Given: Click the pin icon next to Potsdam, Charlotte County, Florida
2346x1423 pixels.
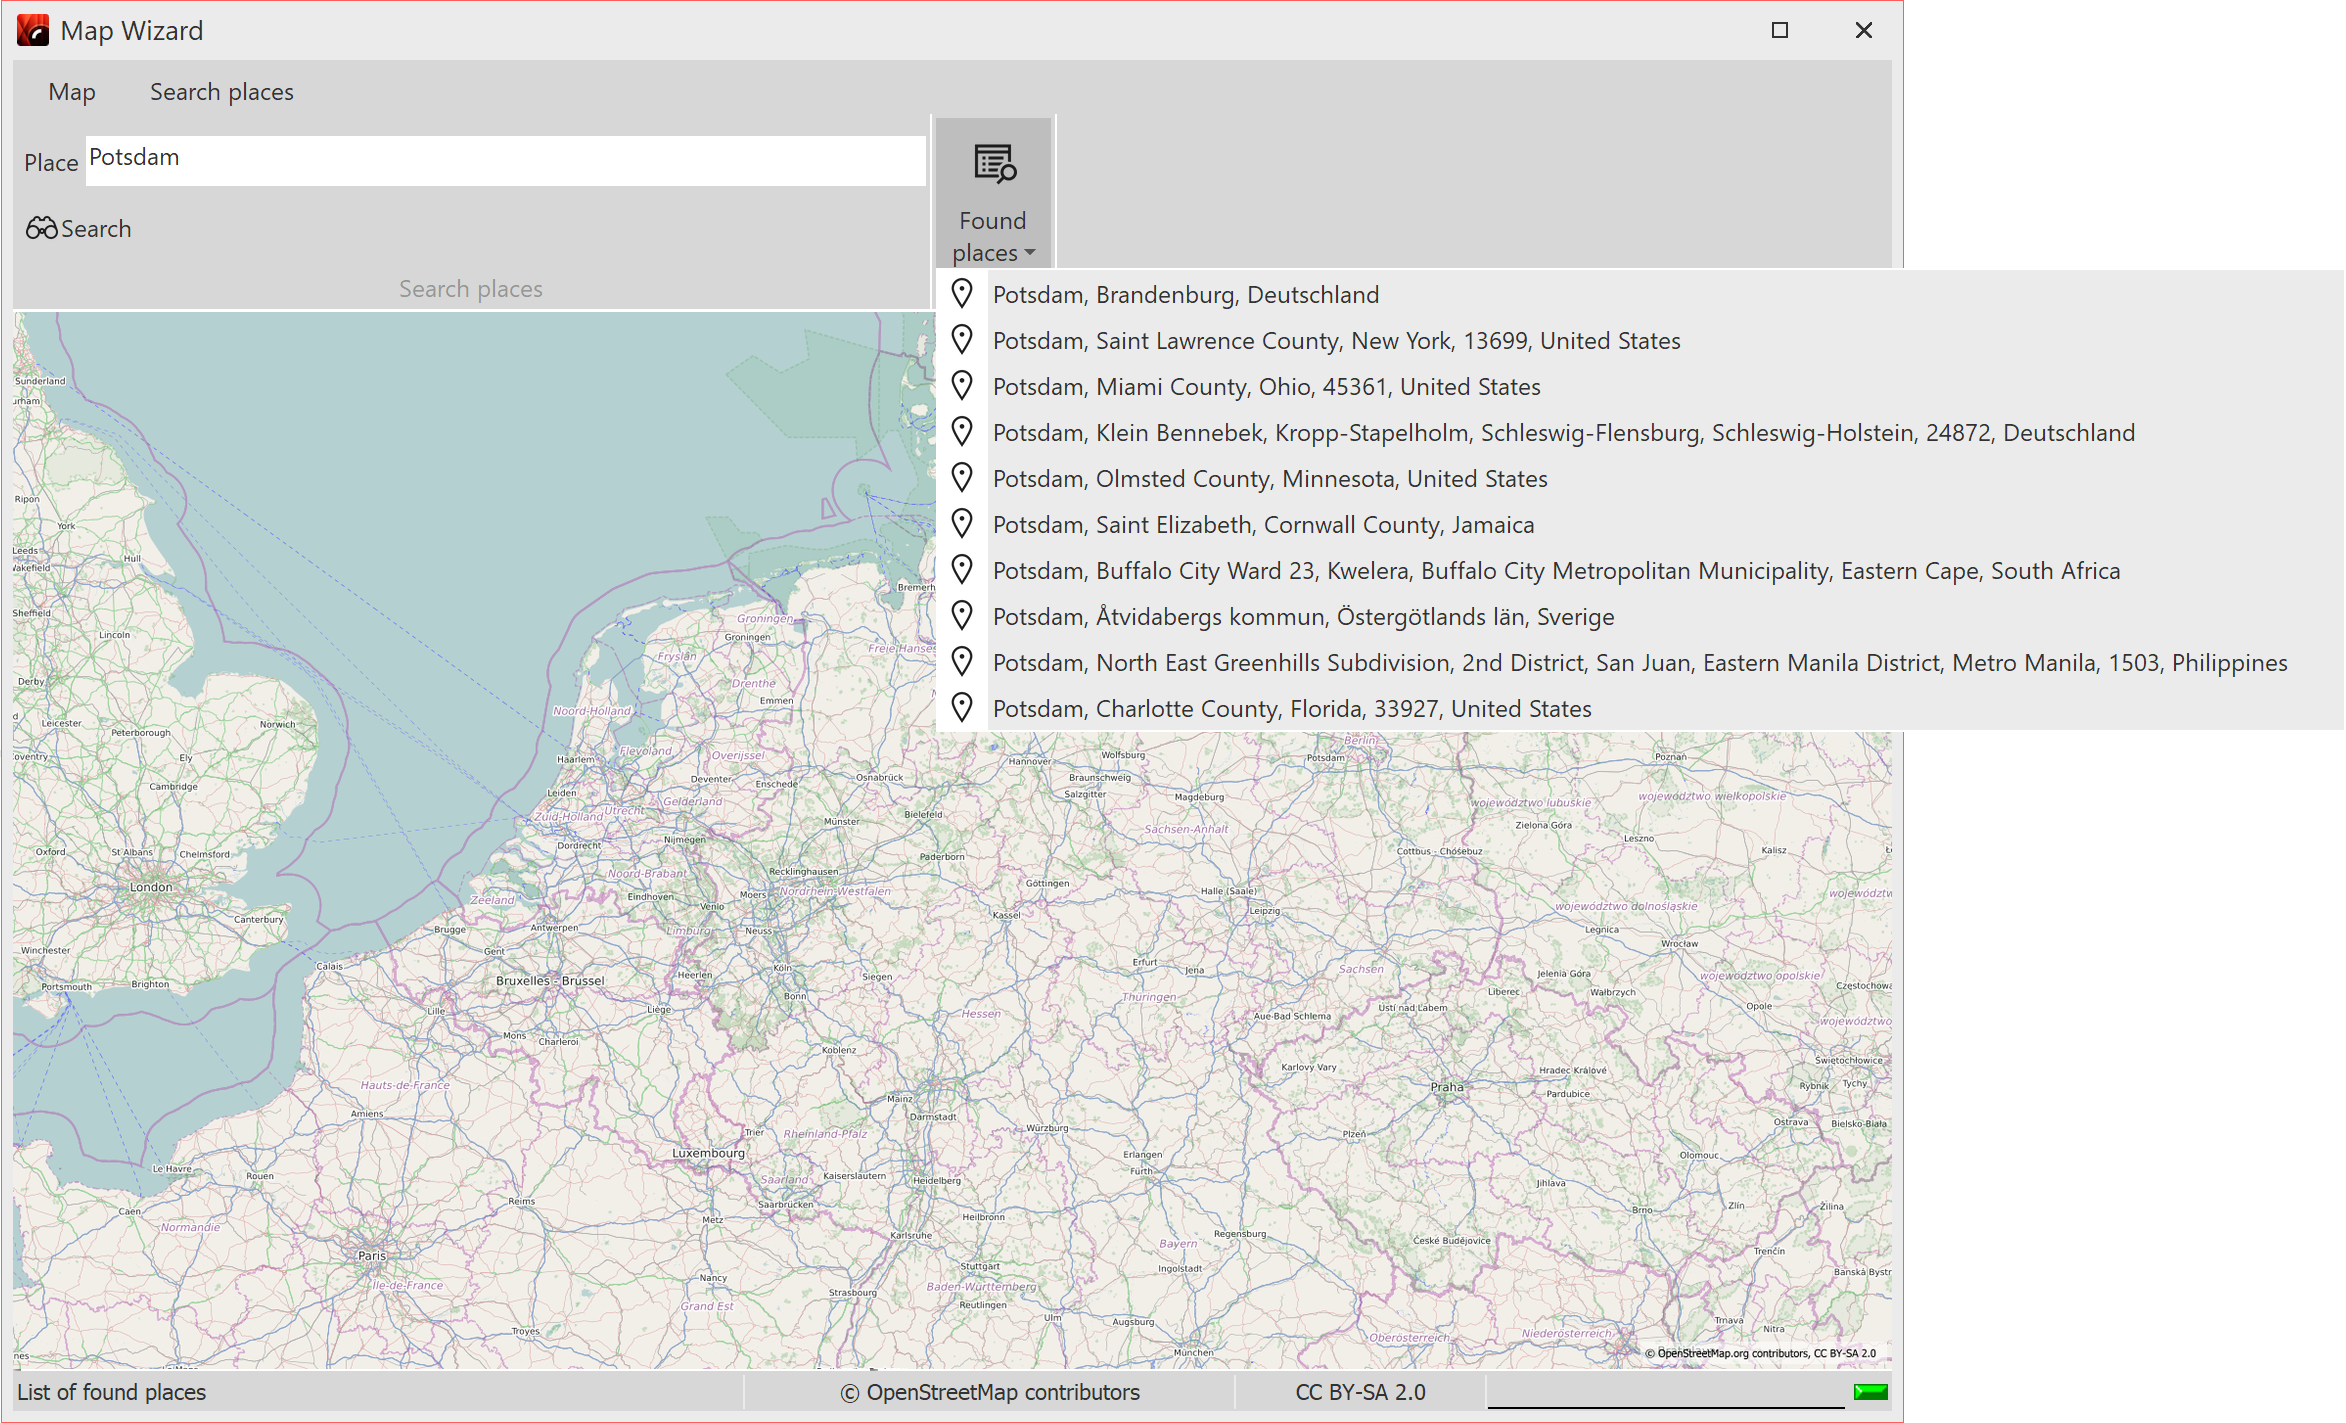Looking at the screenshot, I should pos(963,707).
